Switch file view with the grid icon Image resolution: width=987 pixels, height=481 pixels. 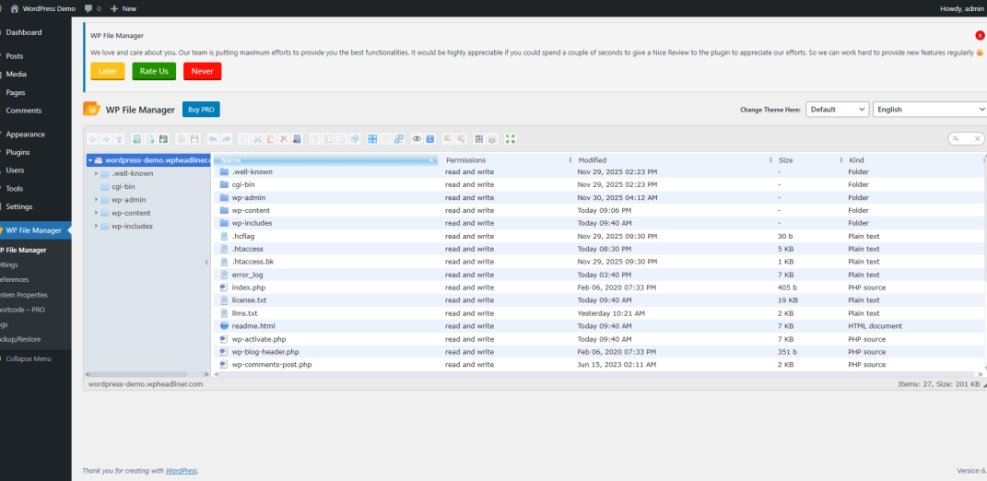479,139
